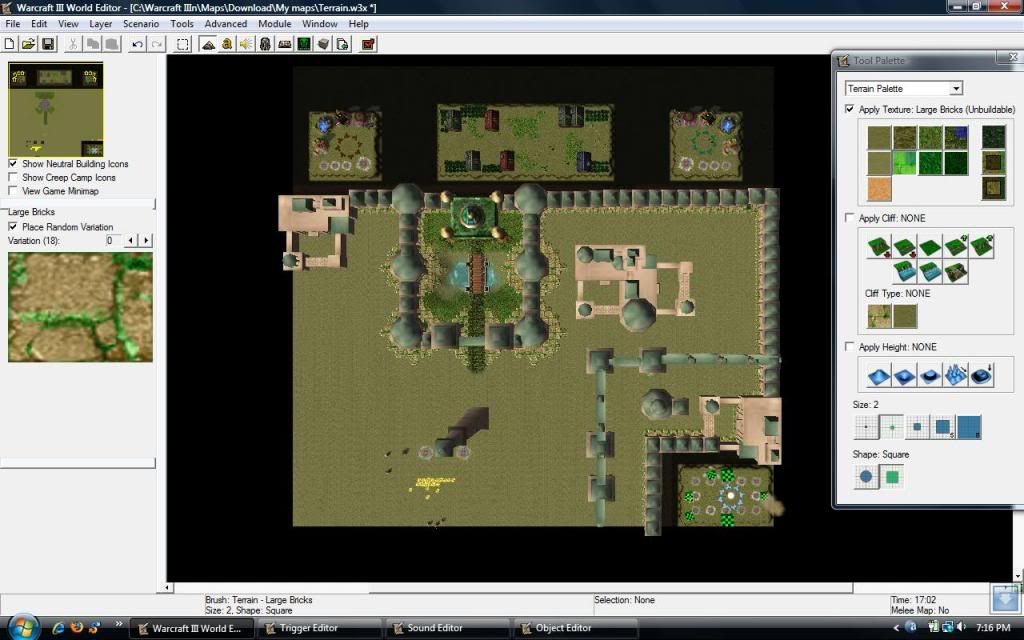
Task: Choose brush size 2 in the palette
Action: click(891, 427)
